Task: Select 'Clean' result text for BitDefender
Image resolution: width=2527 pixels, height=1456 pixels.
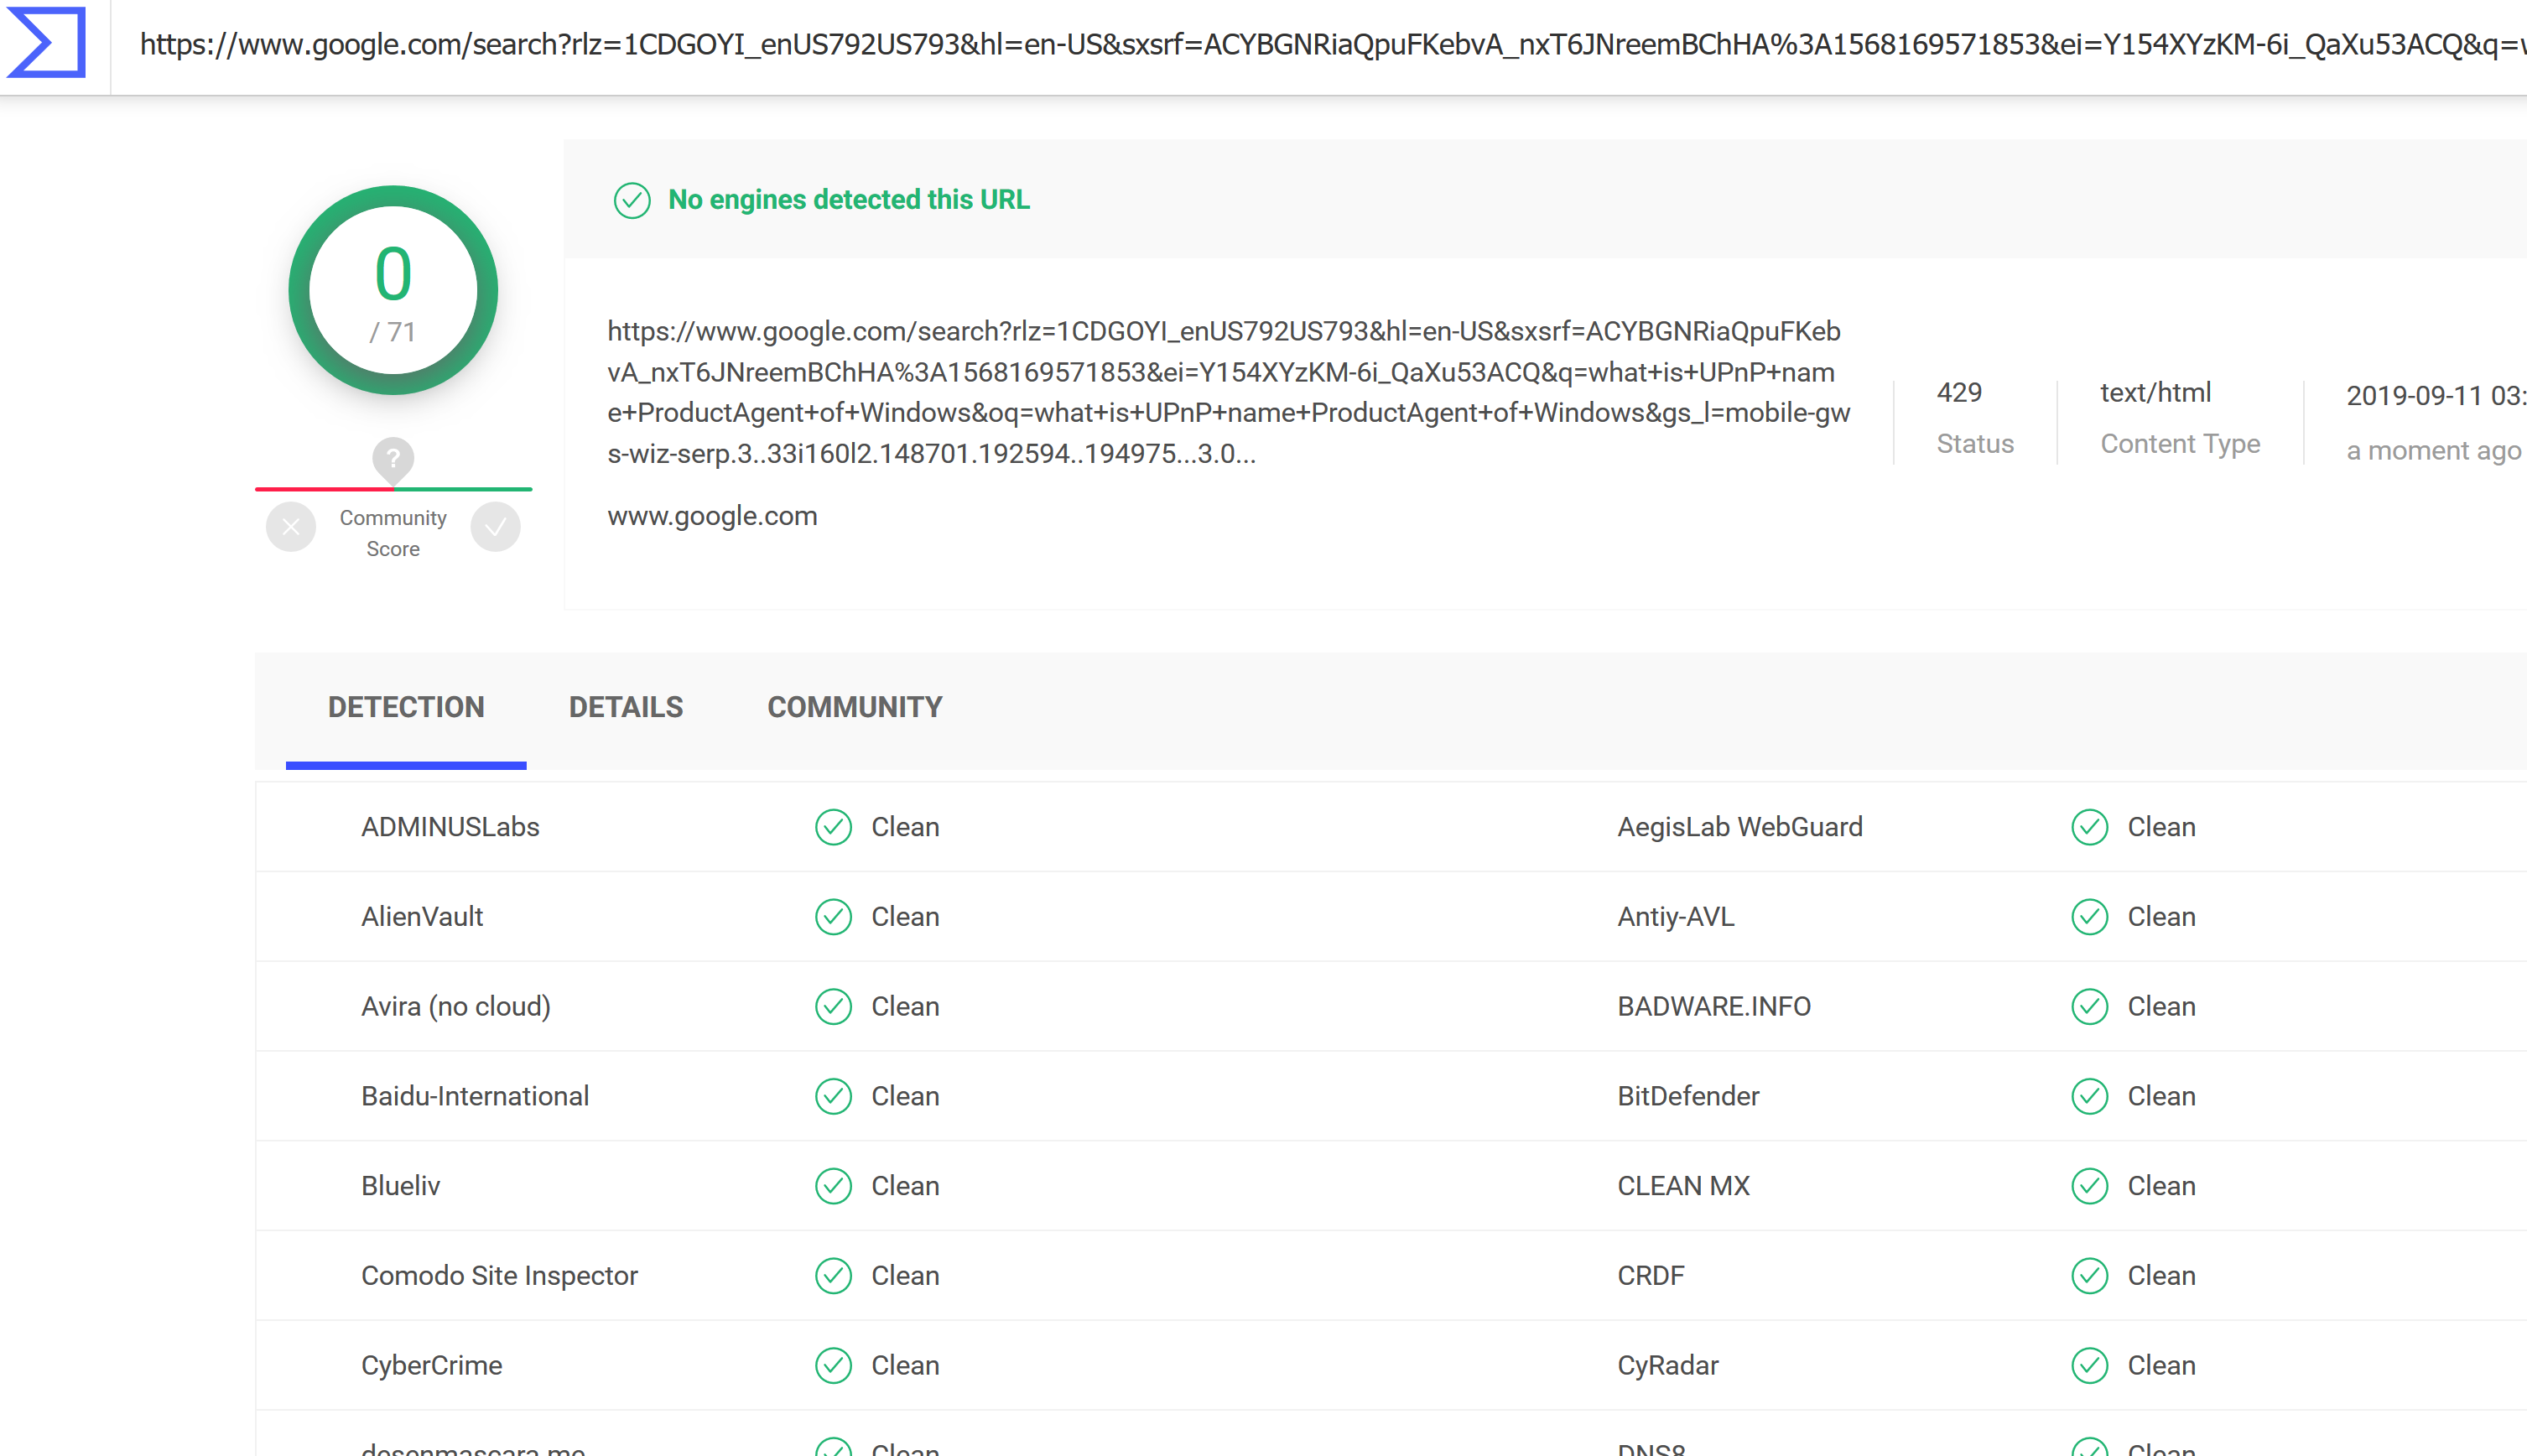Action: pos(2161,1096)
